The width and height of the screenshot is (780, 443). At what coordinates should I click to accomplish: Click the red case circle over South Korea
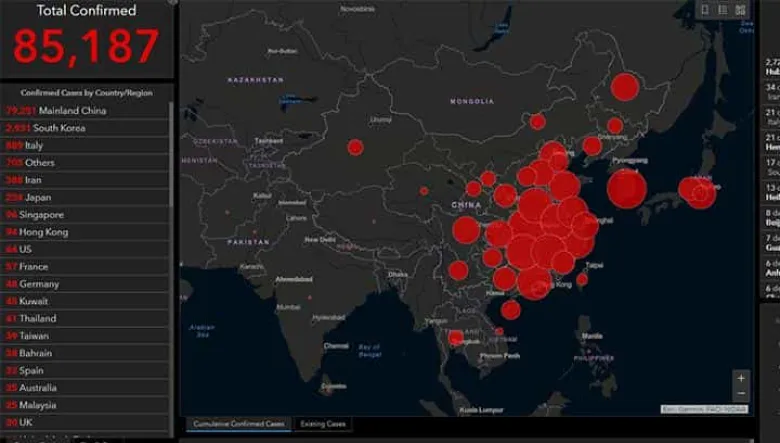pos(627,187)
